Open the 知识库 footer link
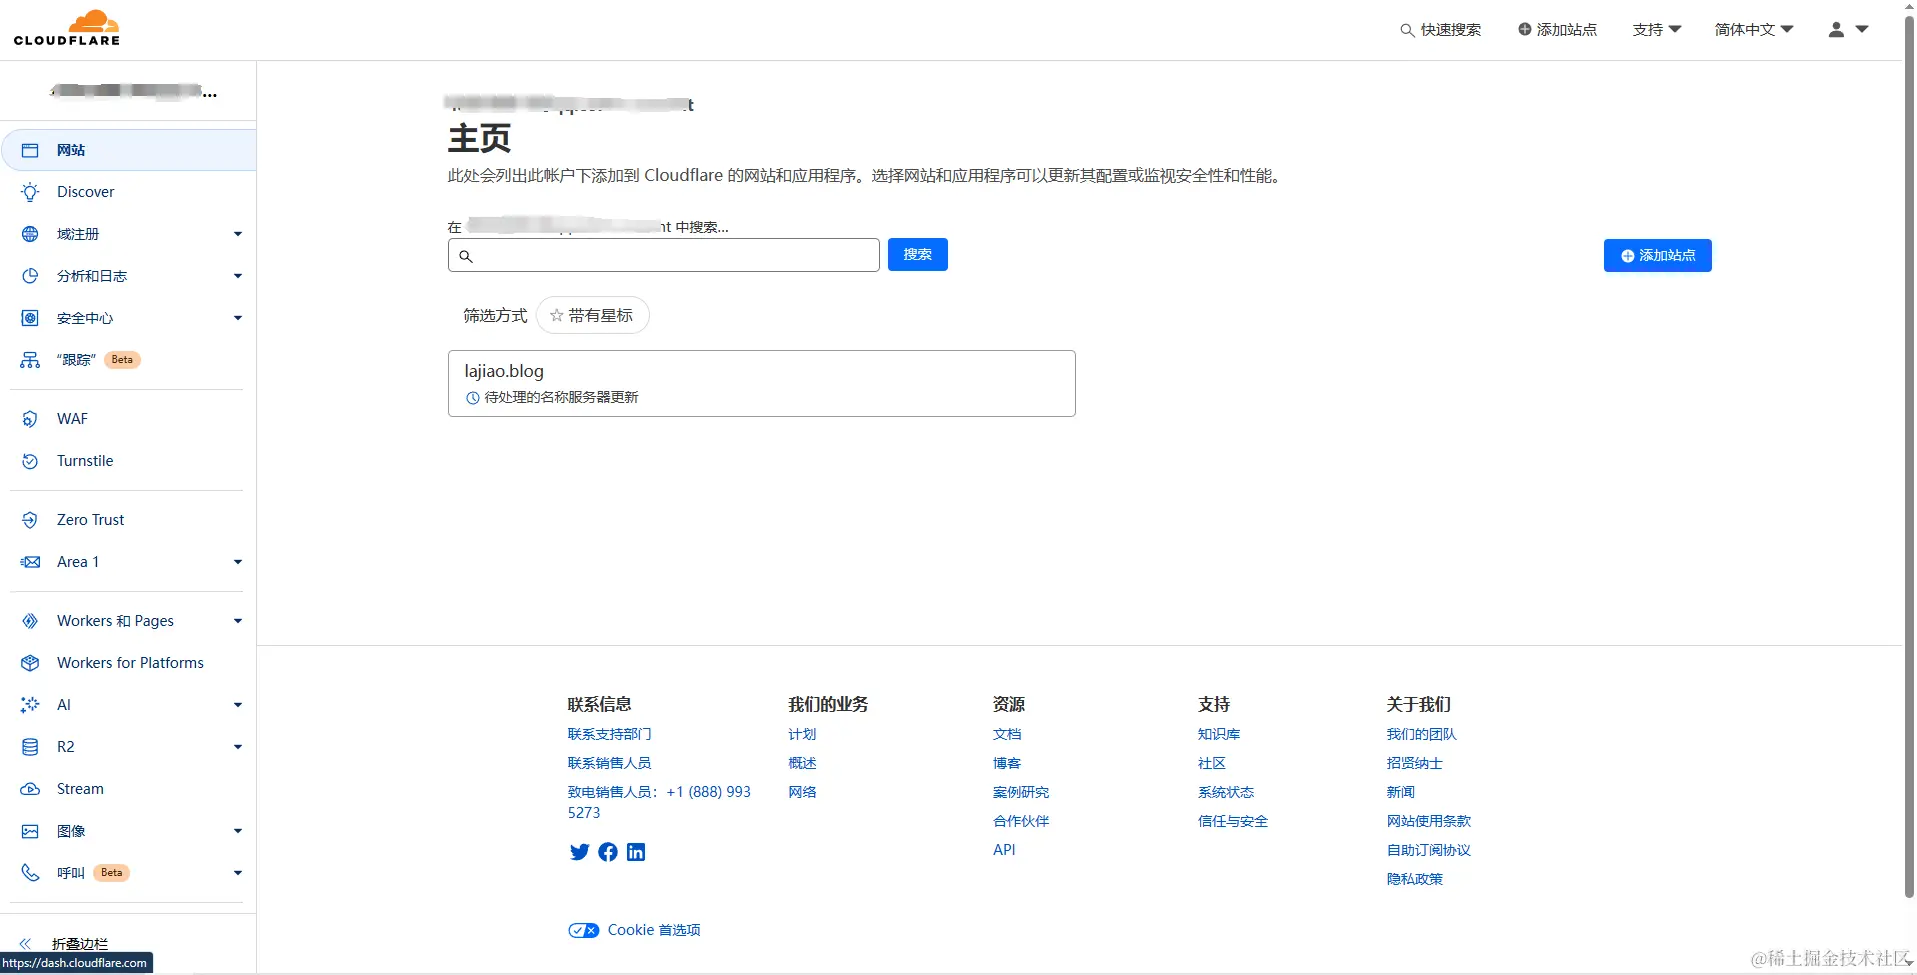This screenshot has height=975, width=1917. click(x=1219, y=735)
